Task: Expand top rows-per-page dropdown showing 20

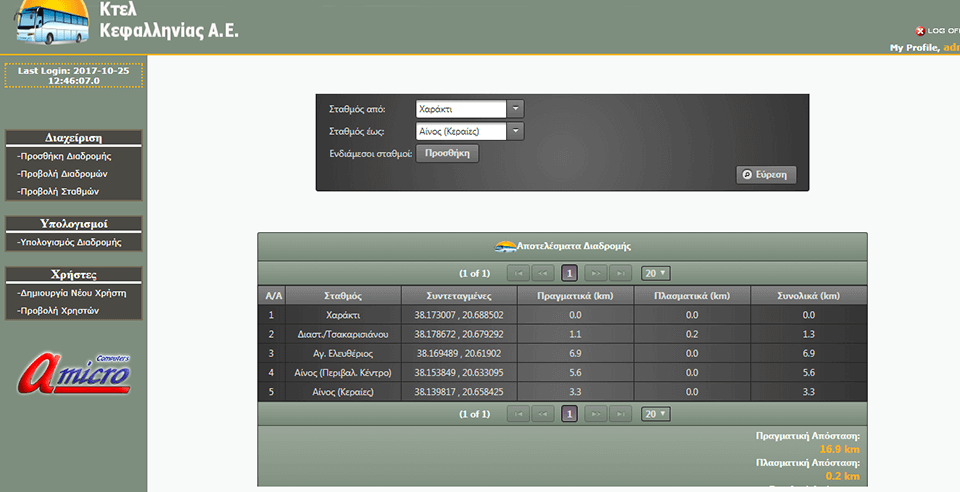Action: point(656,273)
